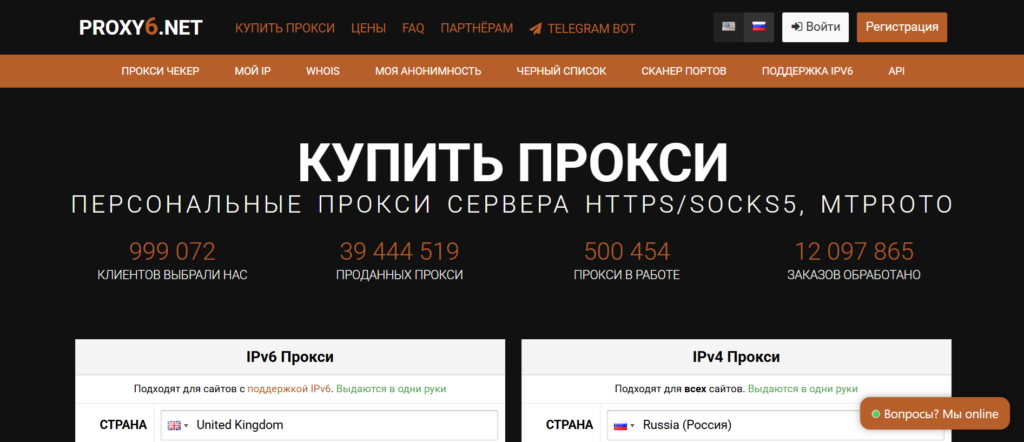The width and height of the screenshot is (1024, 442).
Task: Open the ПРОКСИ ЧЕКЕР tool
Action: [x=160, y=71]
